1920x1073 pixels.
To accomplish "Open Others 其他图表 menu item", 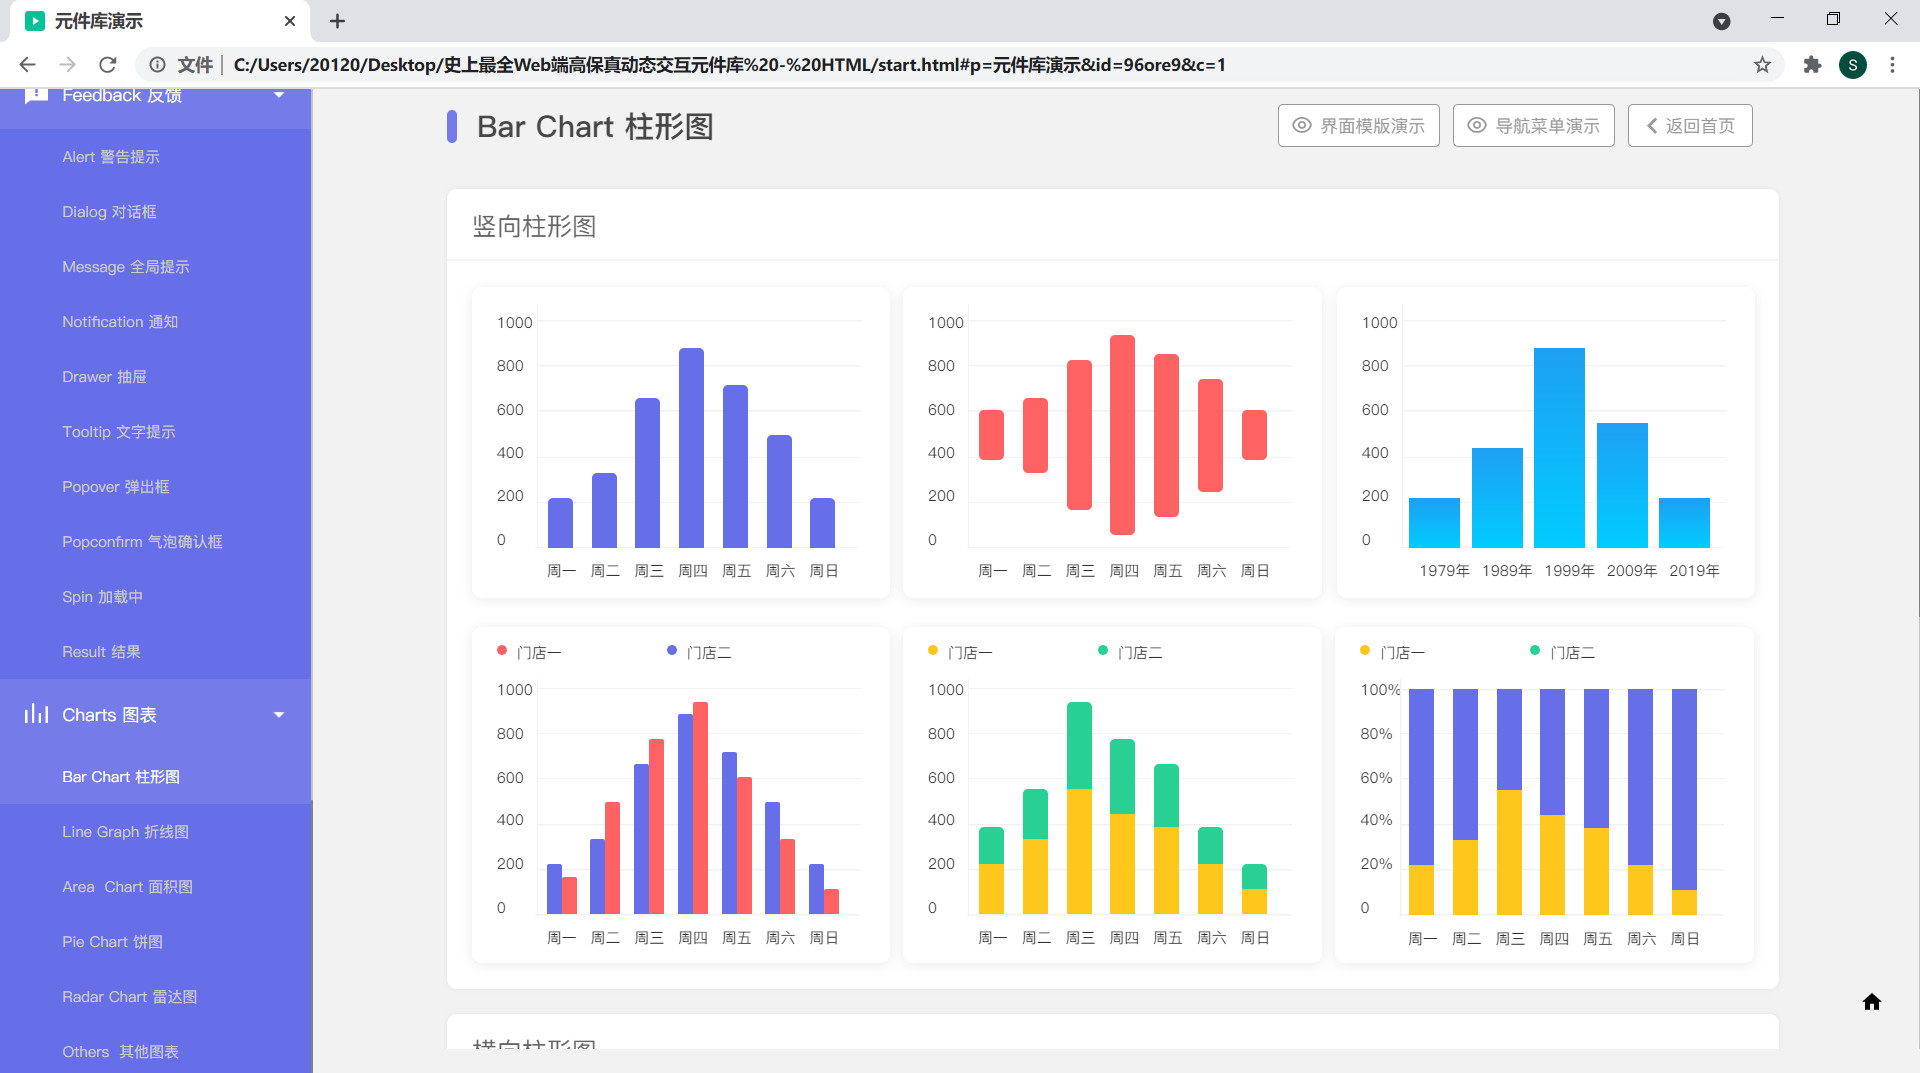I will [x=120, y=1052].
